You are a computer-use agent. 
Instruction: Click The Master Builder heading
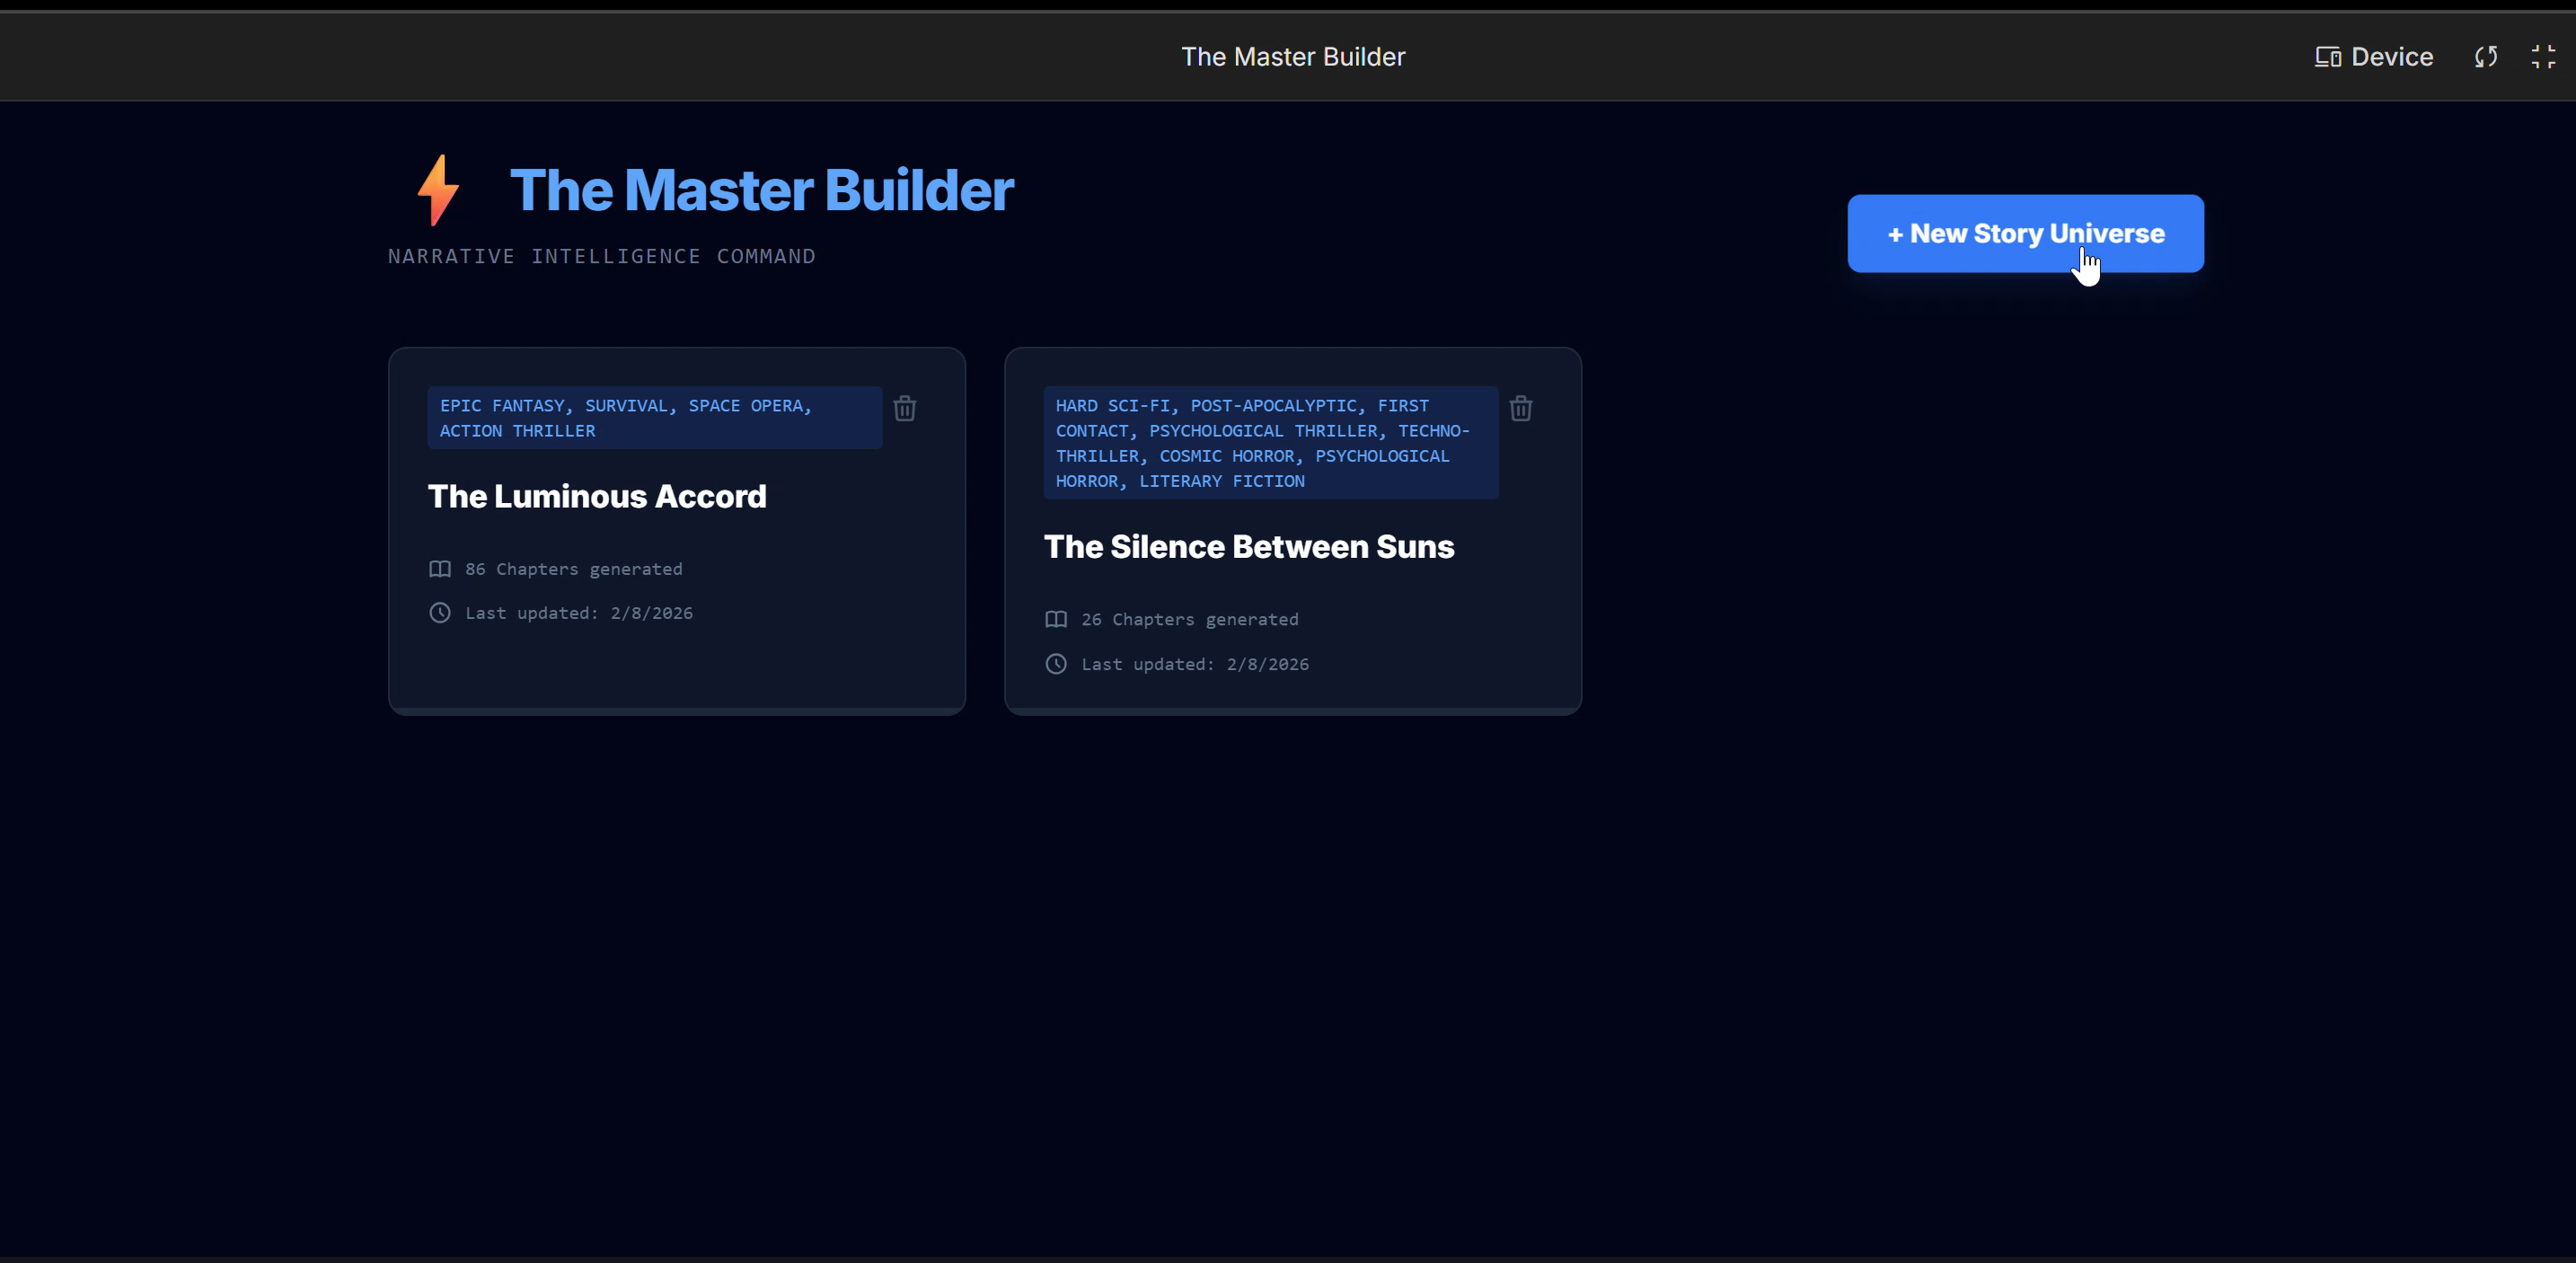point(761,190)
